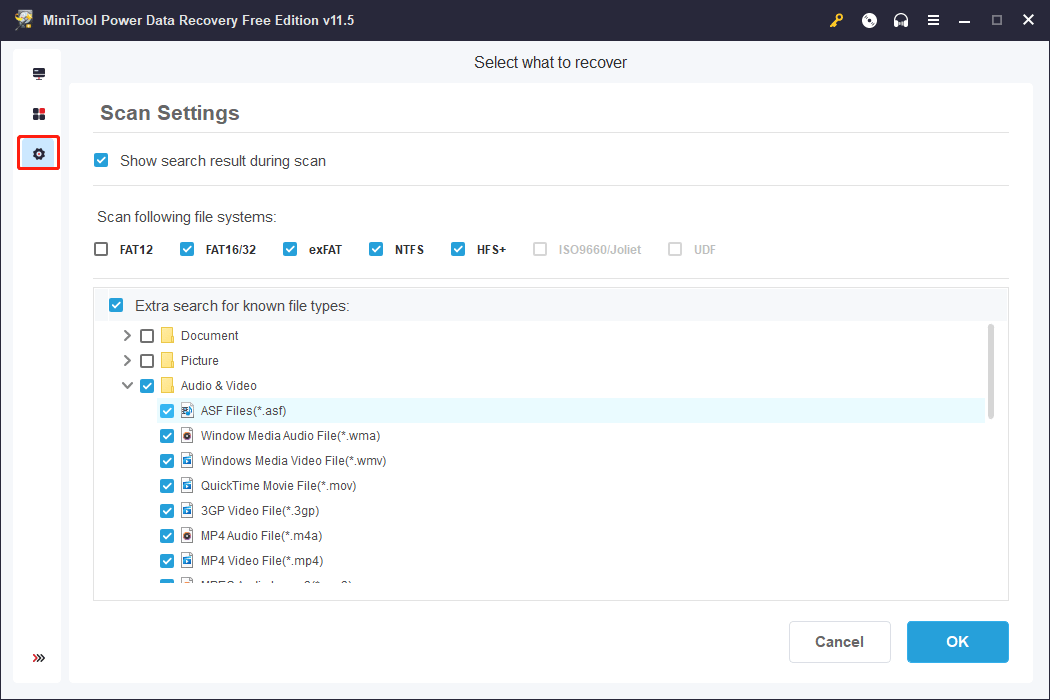Uncheck MP4 Audio File(*.m4a)
This screenshot has width=1050, height=700.
pyautogui.click(x=167, y=536)
